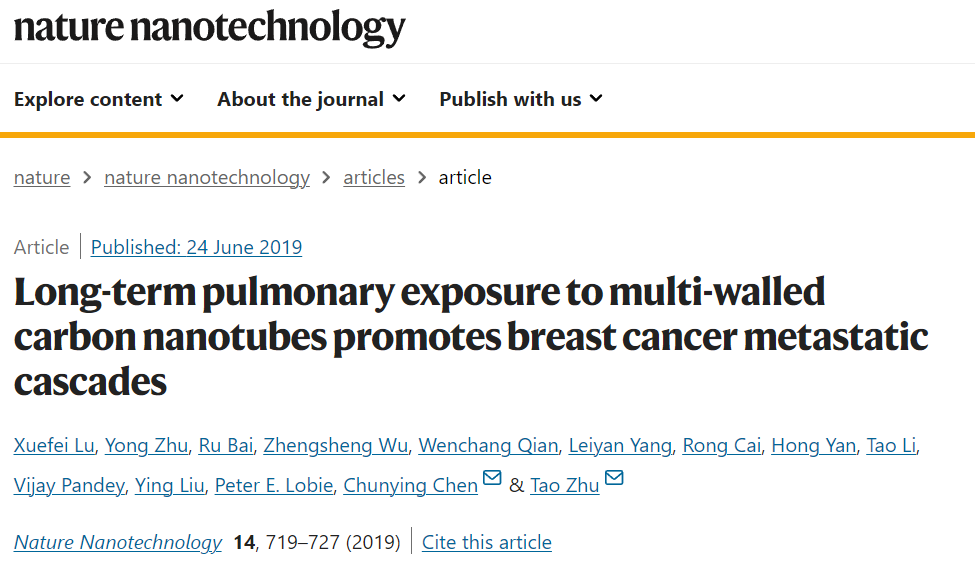Open author Peter E. Lobie's details
The height and width of the screenshot is (574, 975).
274,486
